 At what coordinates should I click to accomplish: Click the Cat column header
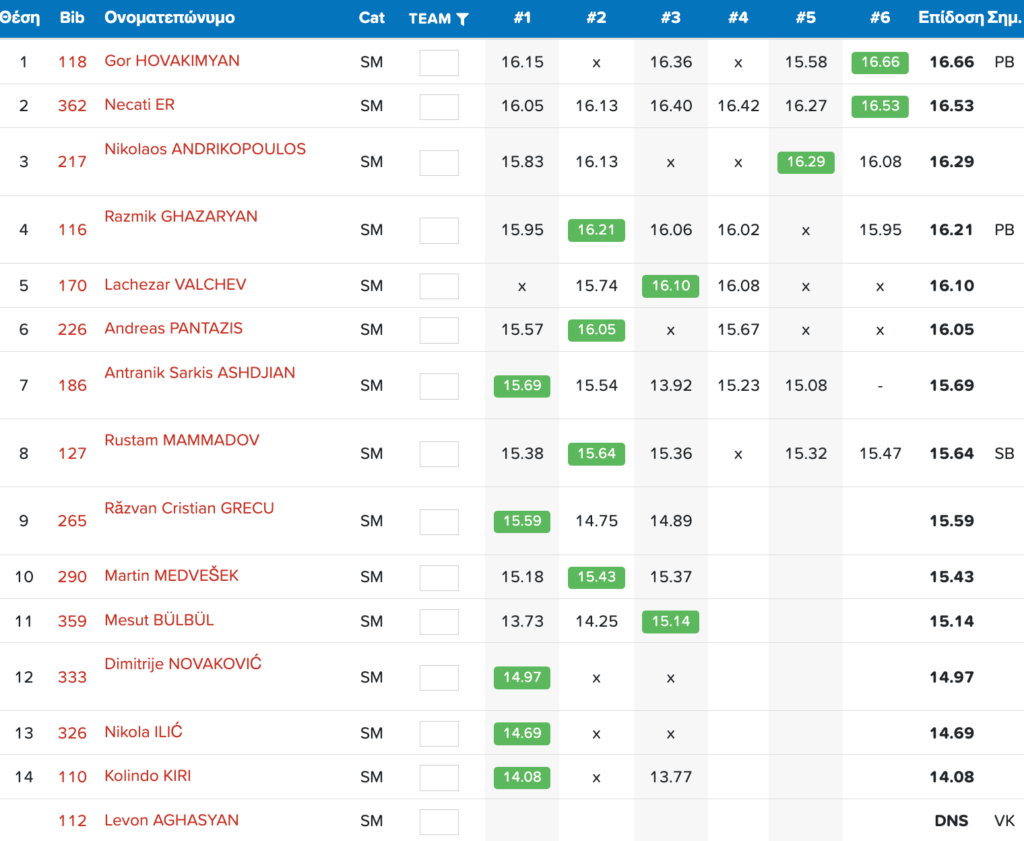371,18
